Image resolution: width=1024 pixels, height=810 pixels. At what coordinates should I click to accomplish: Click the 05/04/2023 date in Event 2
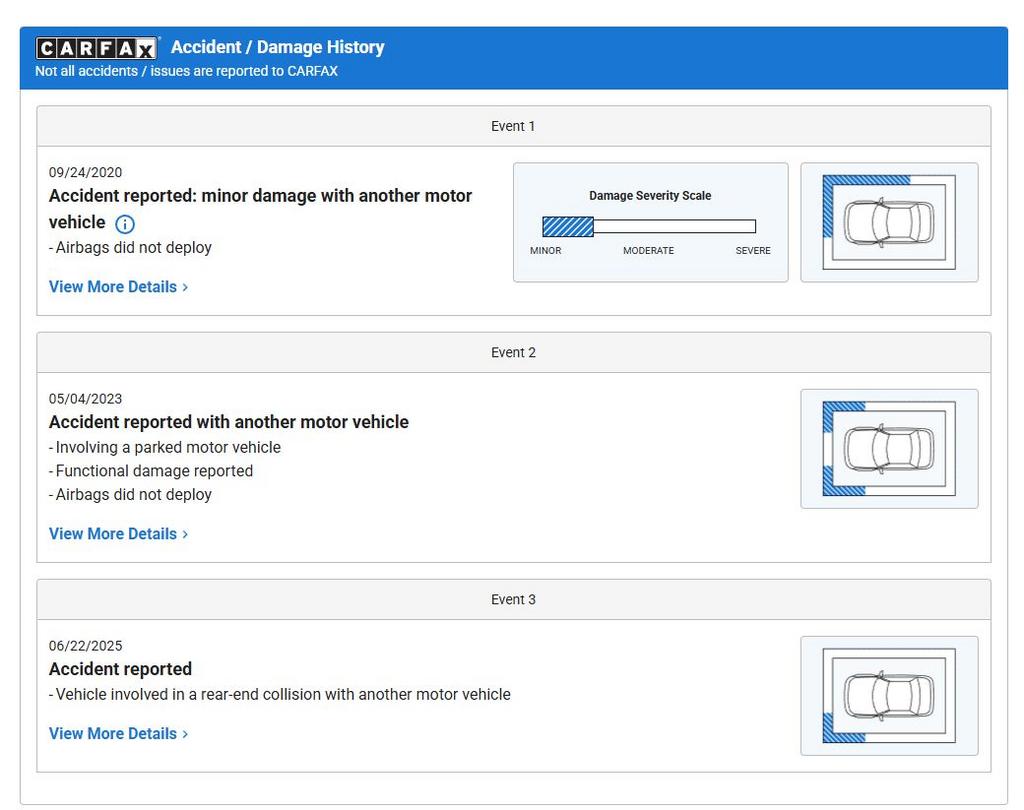click(86, 399)
